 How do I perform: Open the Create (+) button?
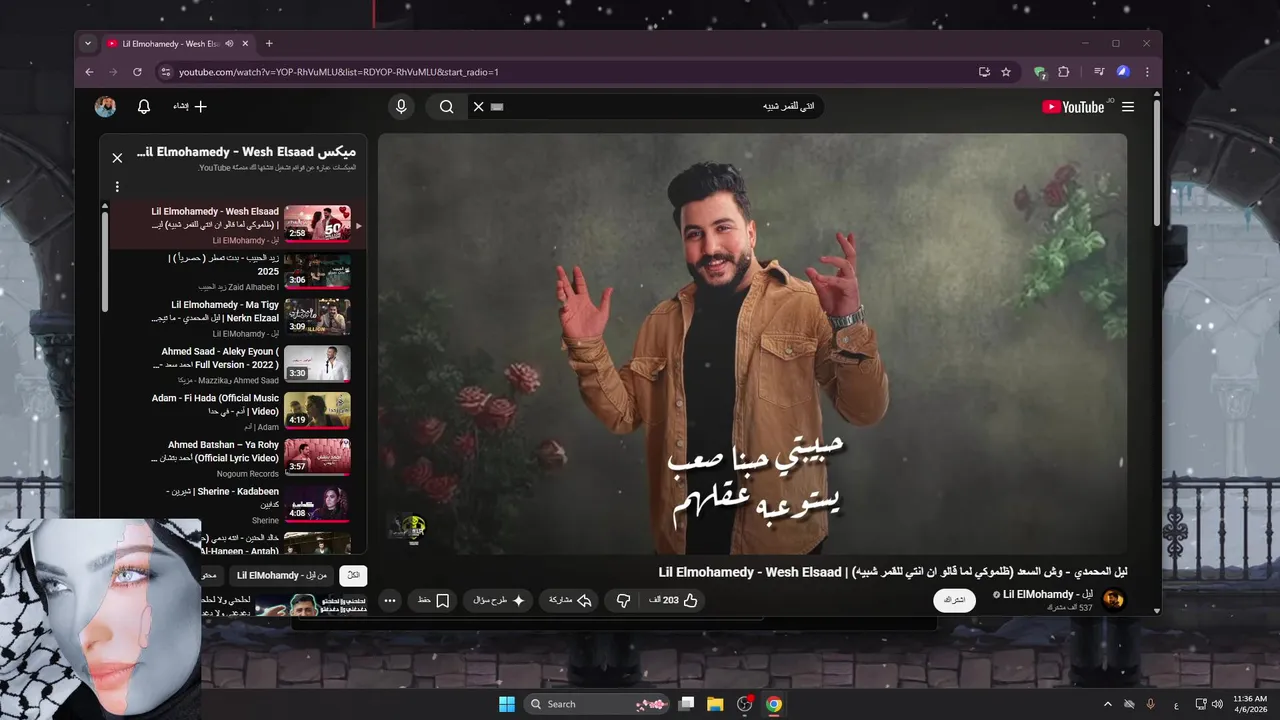[190, 106]
